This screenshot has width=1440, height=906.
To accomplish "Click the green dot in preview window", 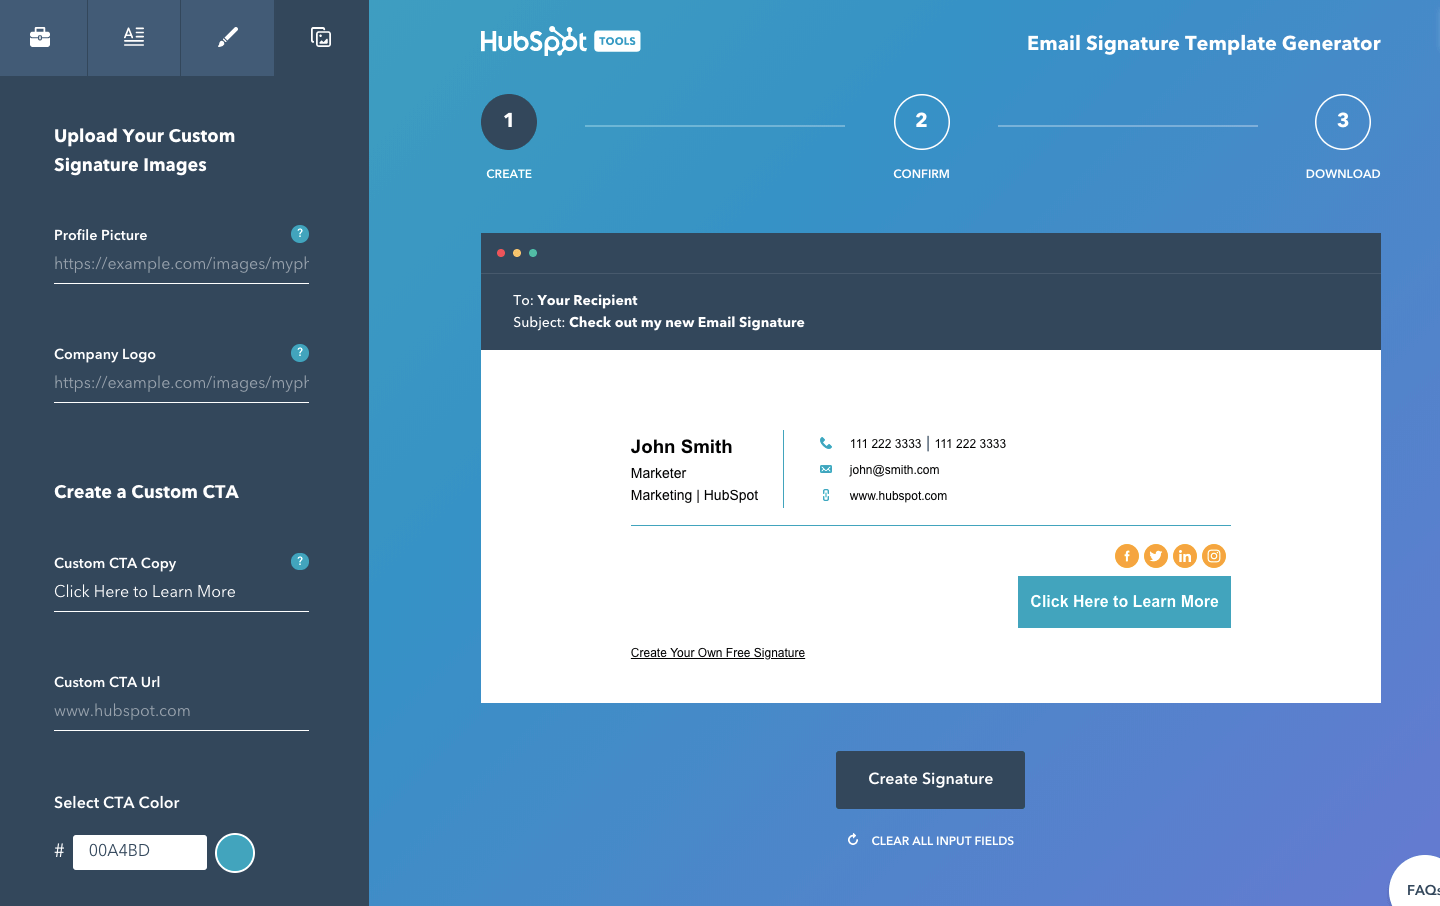I will click(533, 253).
